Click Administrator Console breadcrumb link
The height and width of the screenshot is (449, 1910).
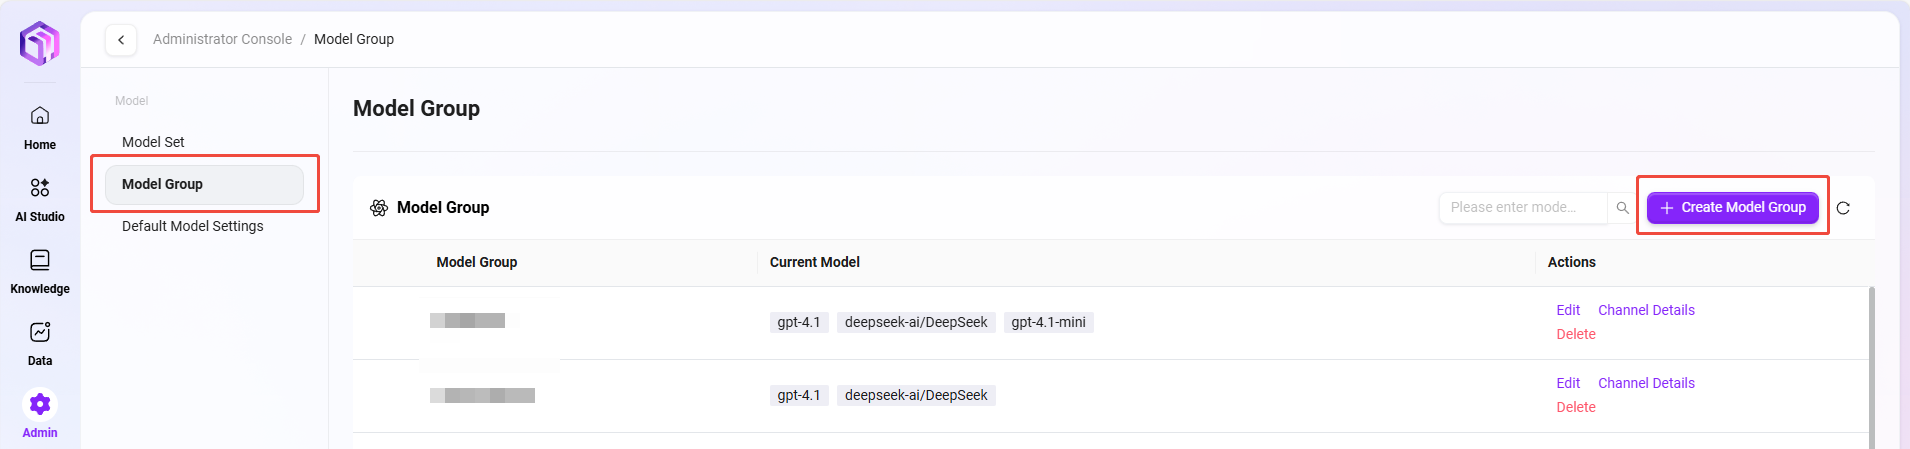pos(222,39)
